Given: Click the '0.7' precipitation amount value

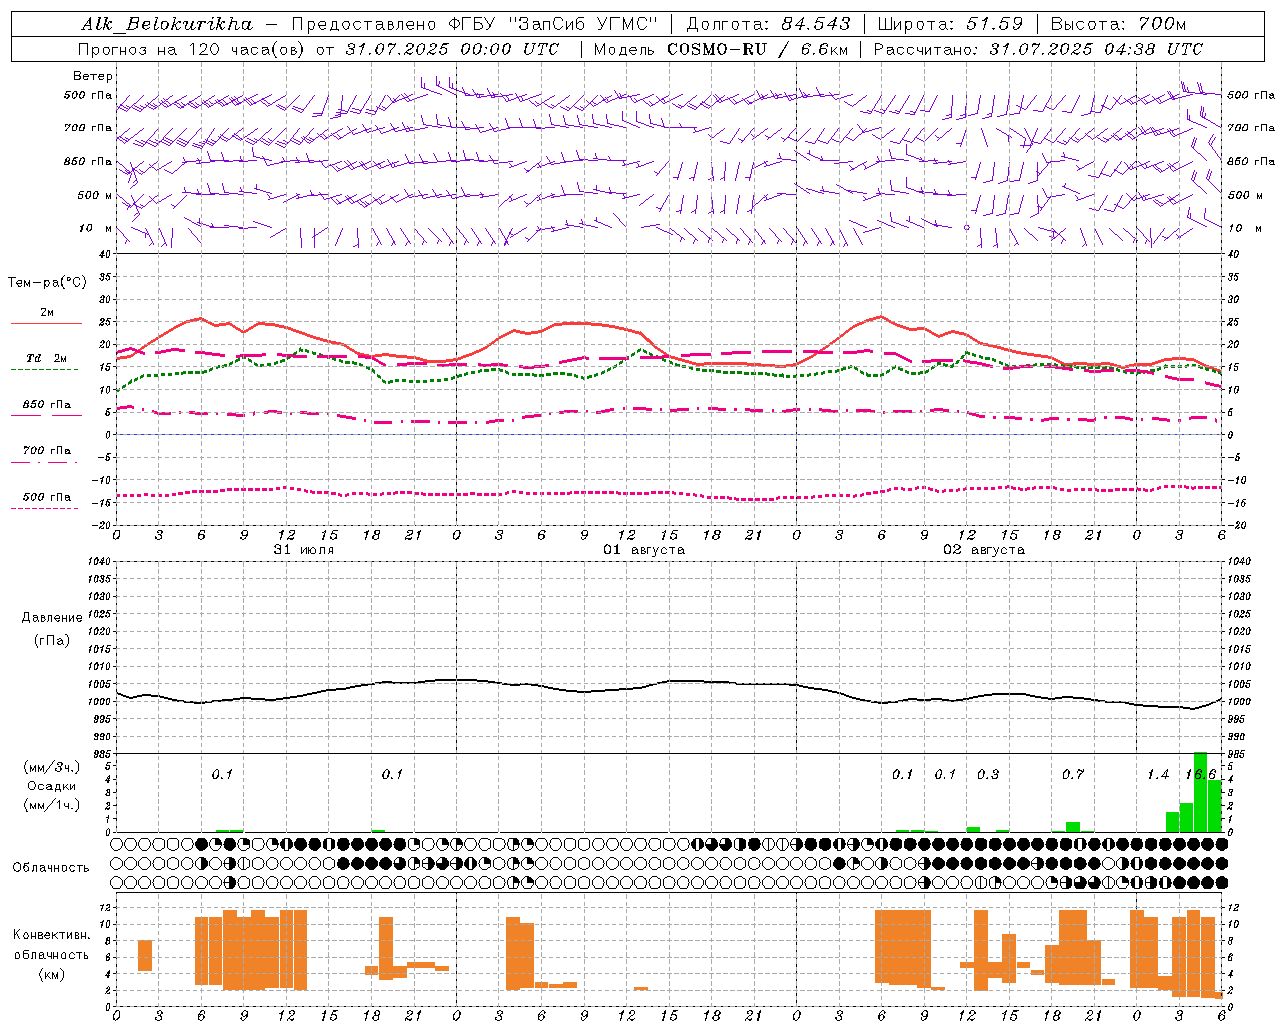Looking at the screenshot, I should pyautogui.click(x=1073, y=775).
